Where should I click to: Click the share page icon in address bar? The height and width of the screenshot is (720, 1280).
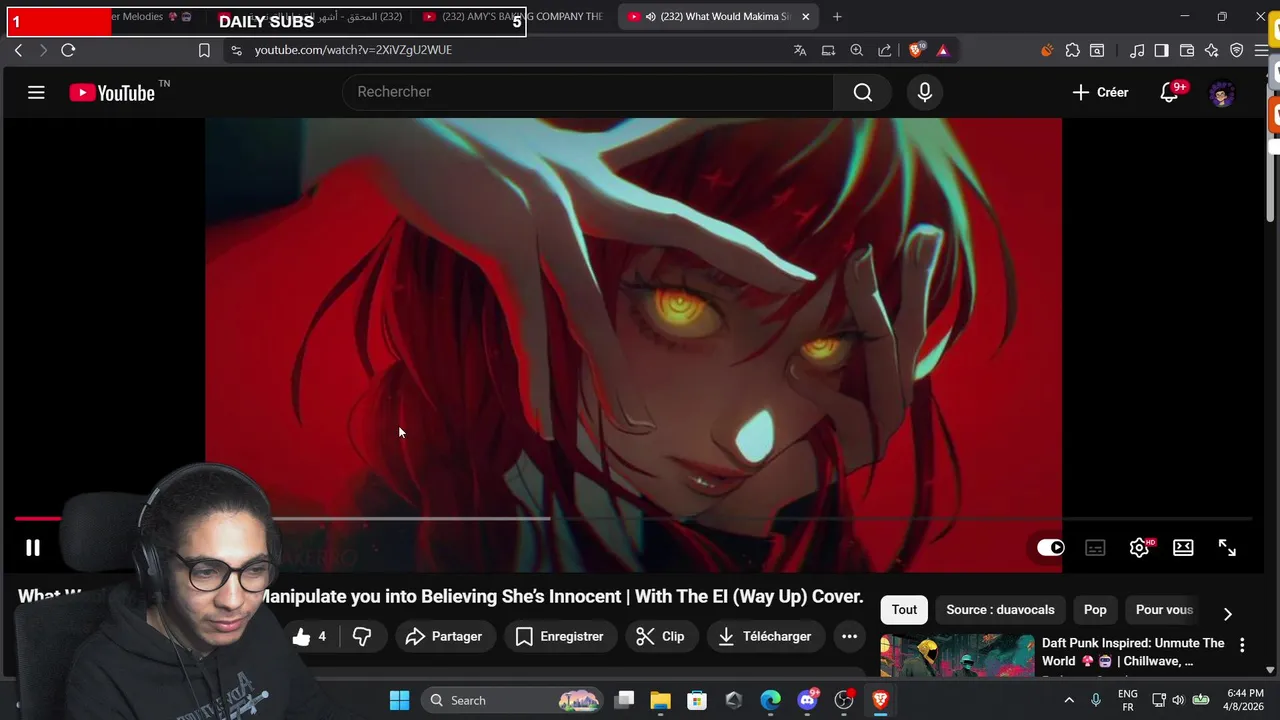[885, 50]
